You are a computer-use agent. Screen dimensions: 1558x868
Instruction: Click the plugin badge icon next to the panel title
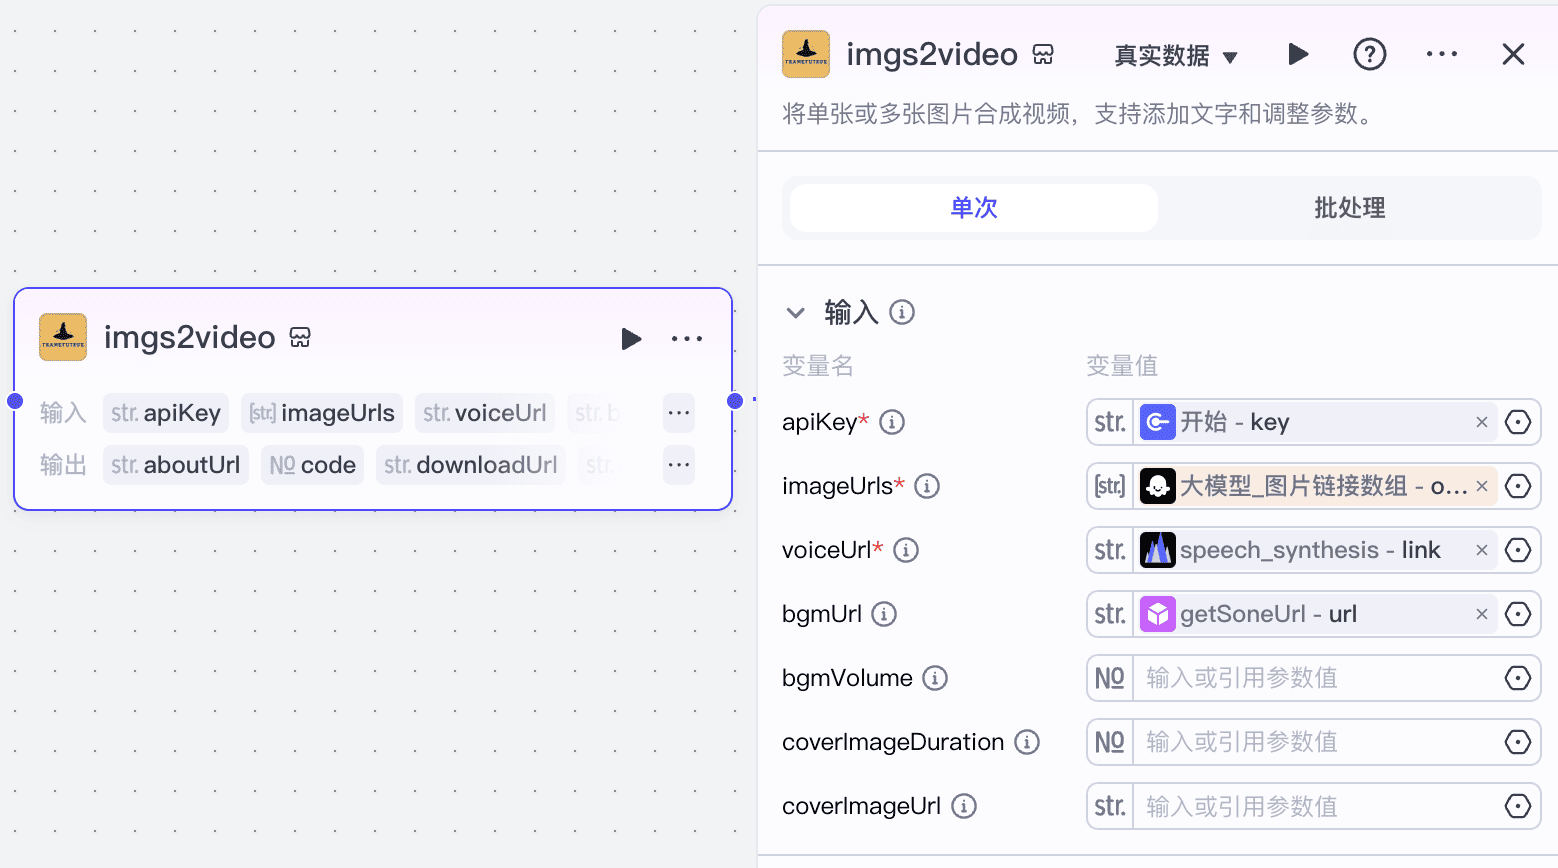(x=1043, y=54)
